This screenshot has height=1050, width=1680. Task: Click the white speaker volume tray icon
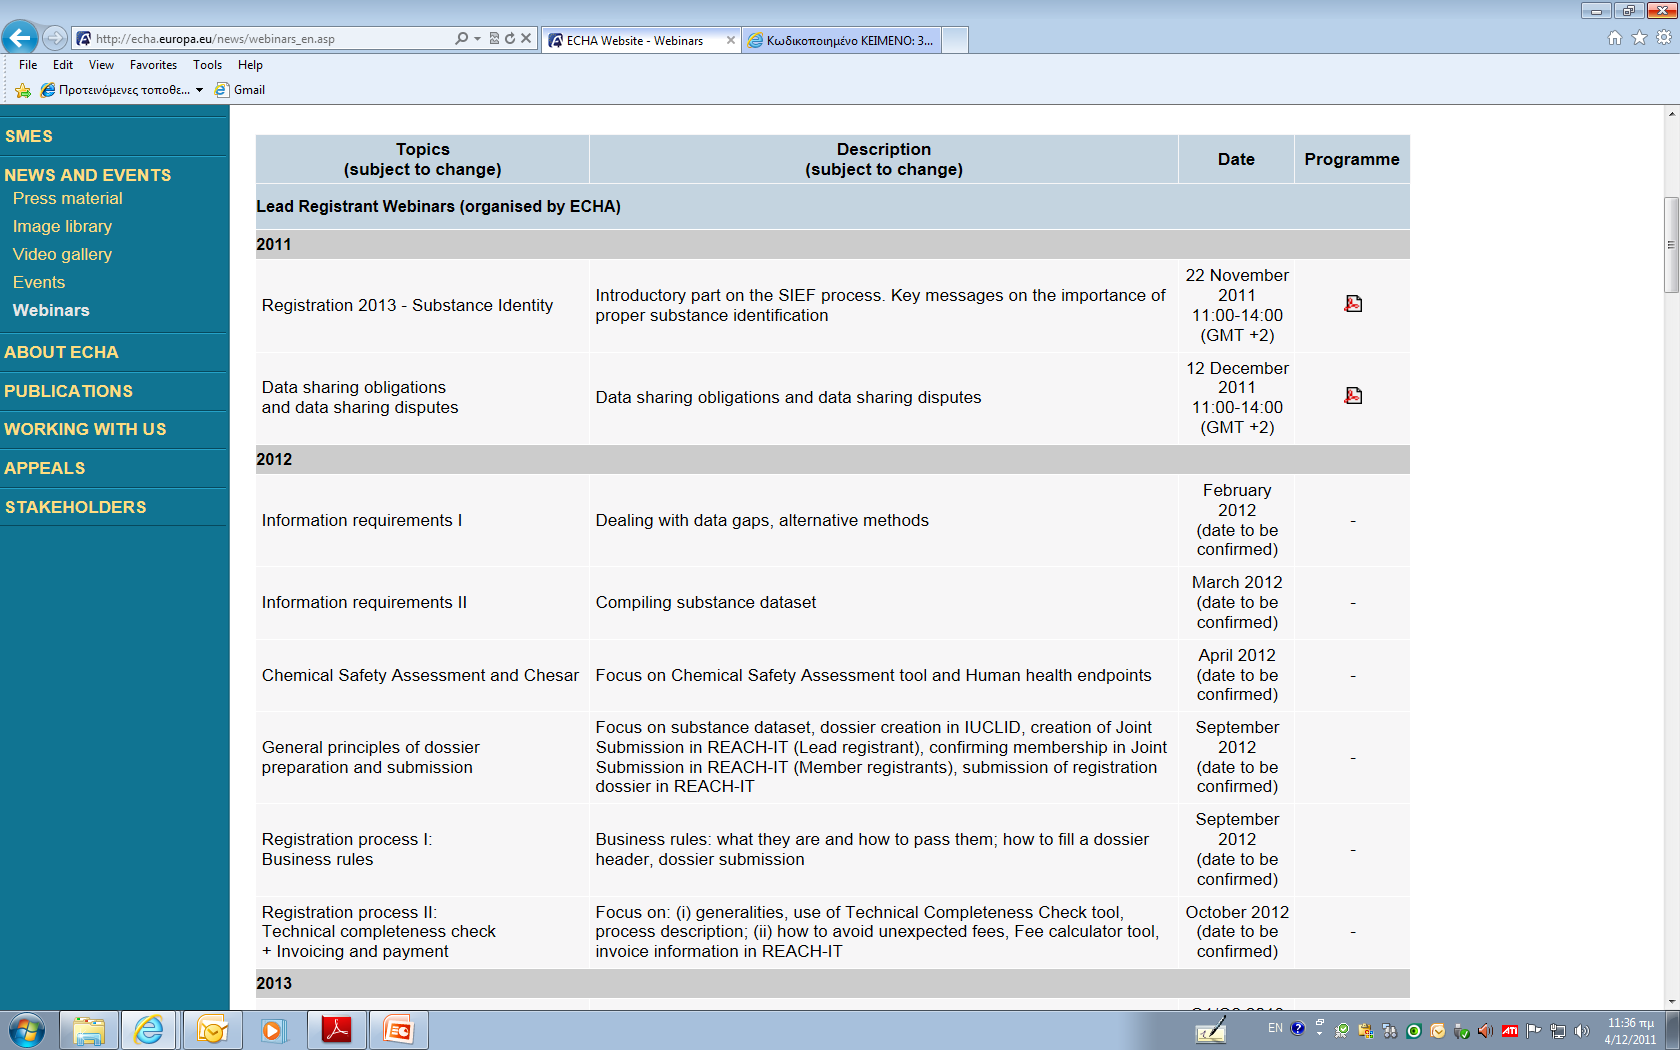coord(1582,1031)
